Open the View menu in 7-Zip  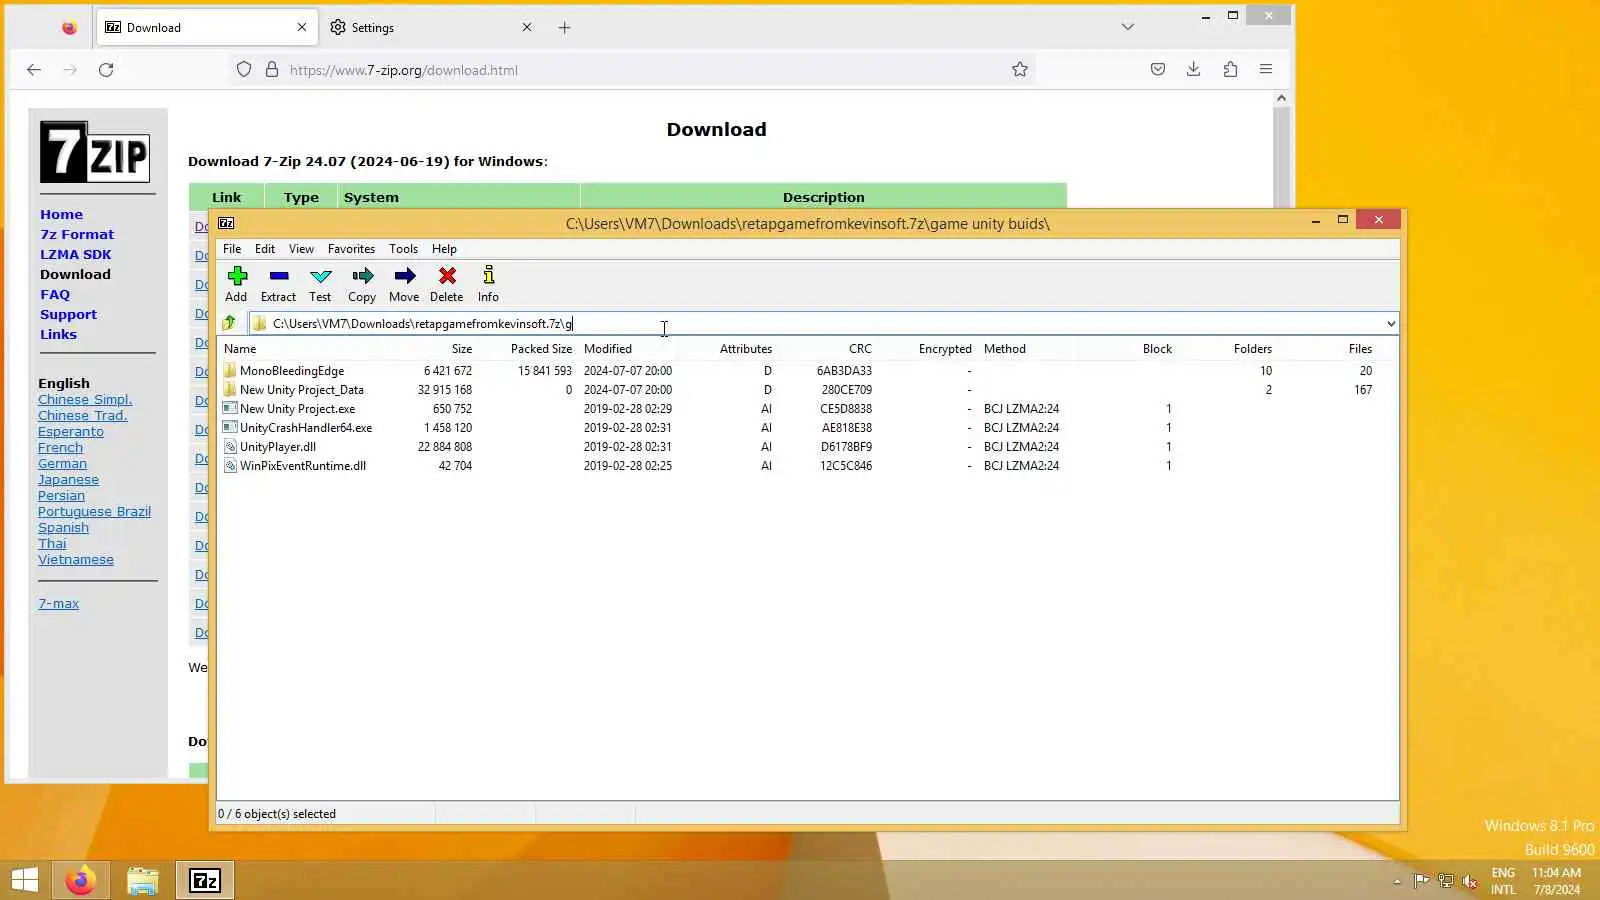301,249
